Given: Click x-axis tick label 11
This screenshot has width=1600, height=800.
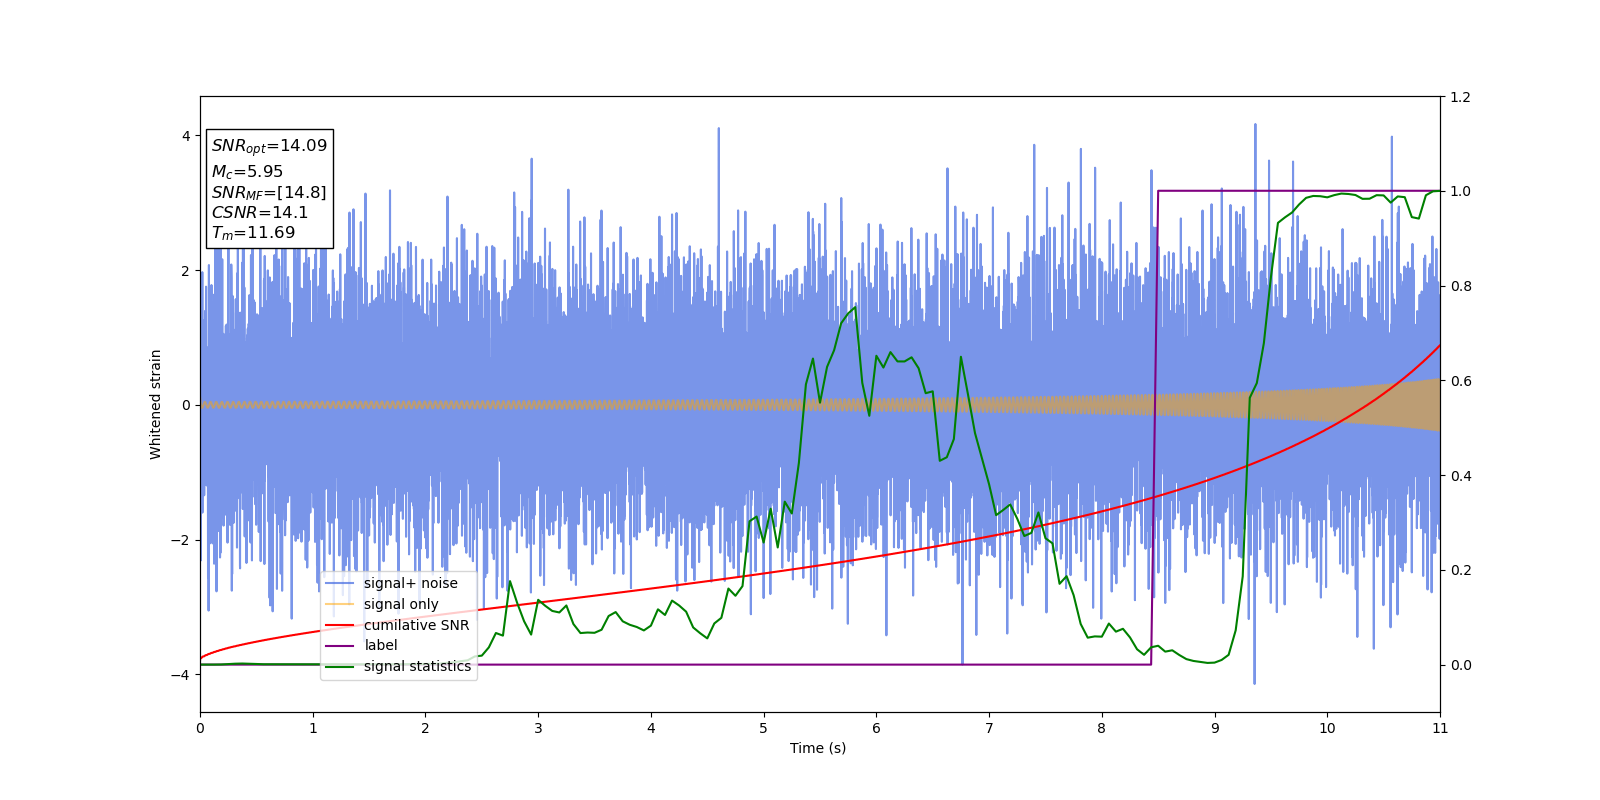Looking at the screenshot, I should [x=1440, y=728].
